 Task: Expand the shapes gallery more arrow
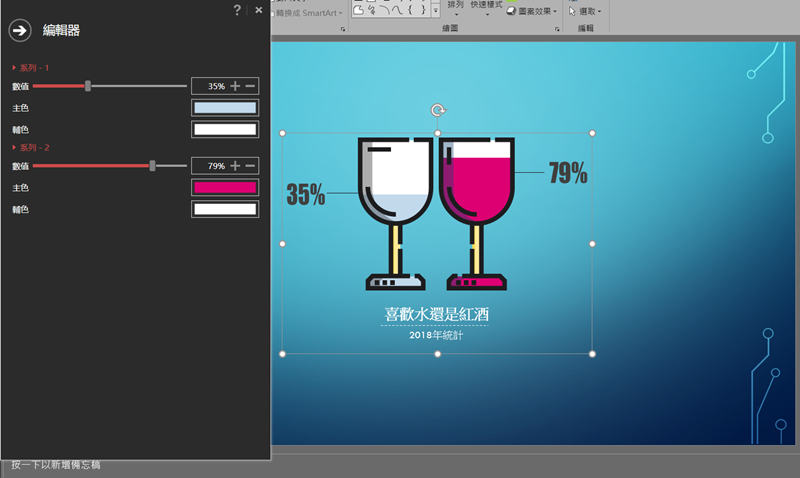click(x=436, y=10)
